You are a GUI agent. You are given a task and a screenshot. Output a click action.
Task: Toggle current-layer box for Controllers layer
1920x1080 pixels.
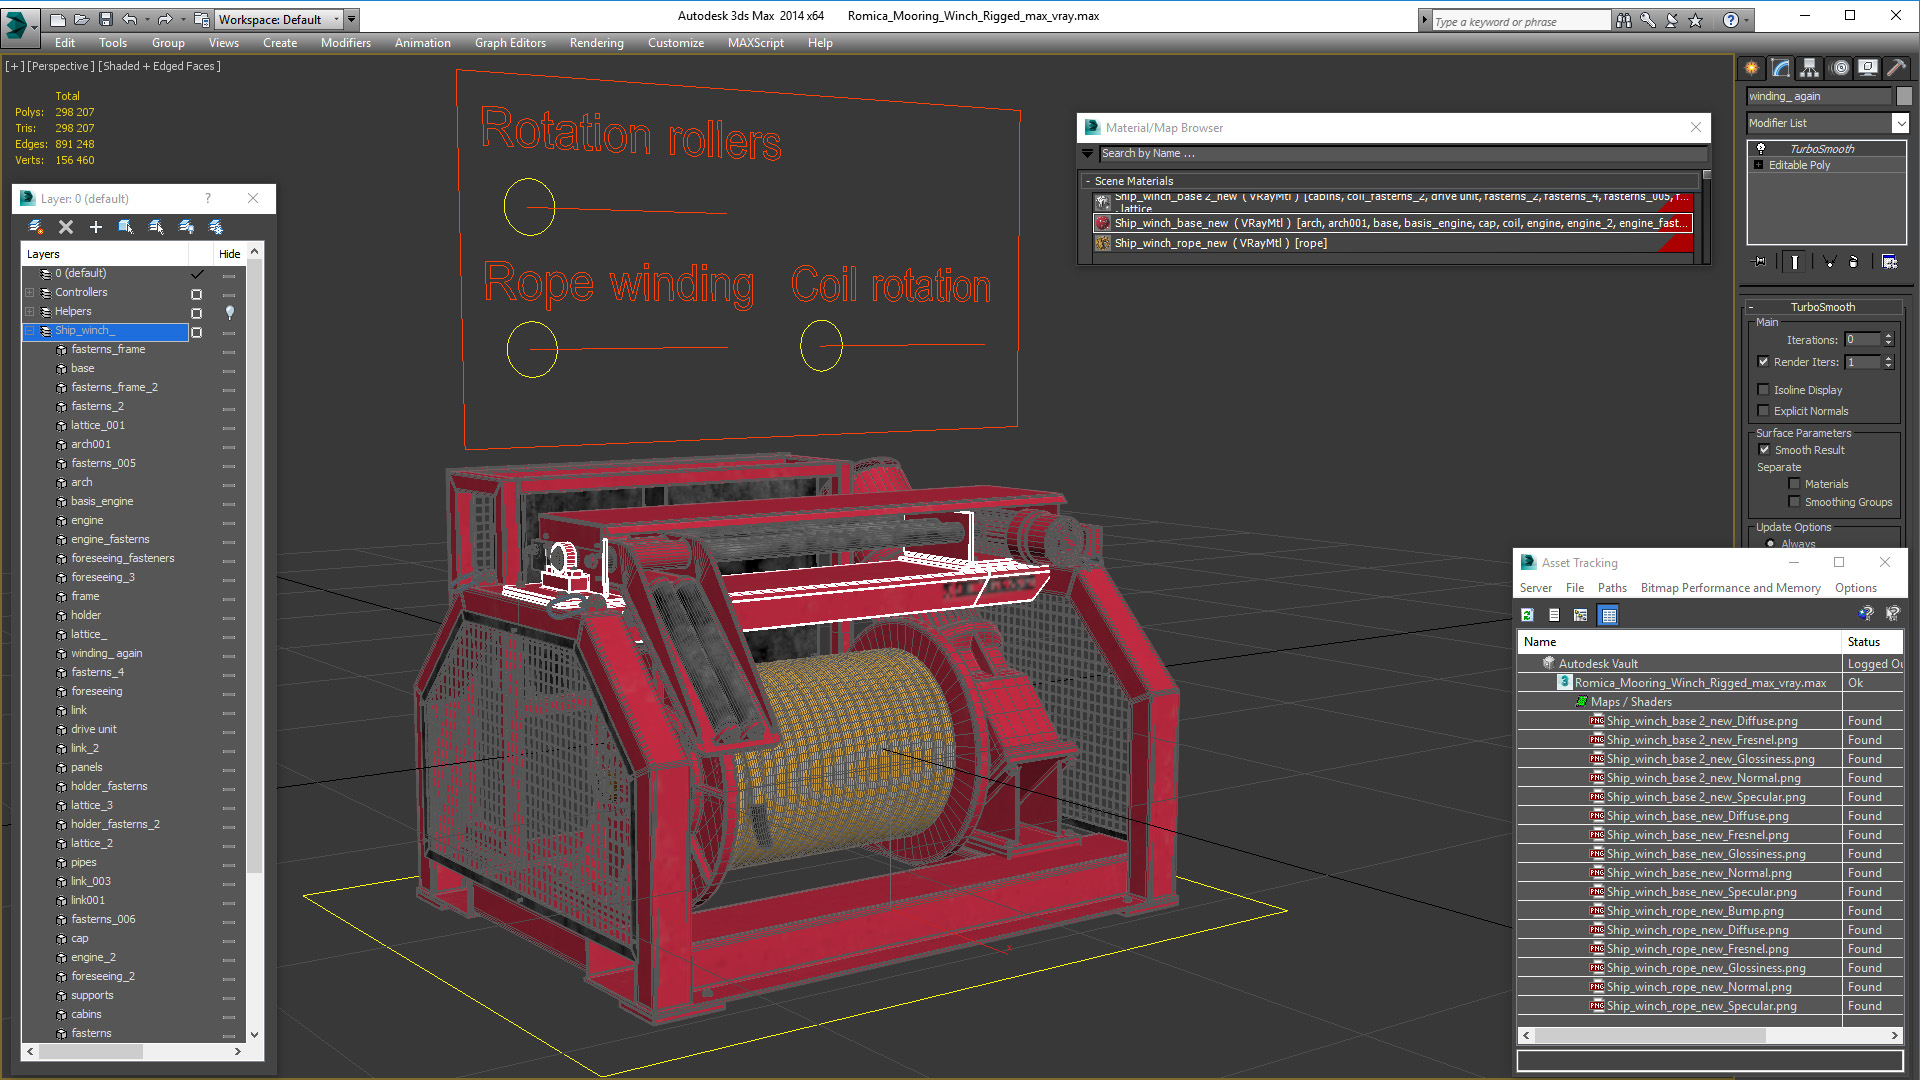pyautogui.click(x=197, y=294)
